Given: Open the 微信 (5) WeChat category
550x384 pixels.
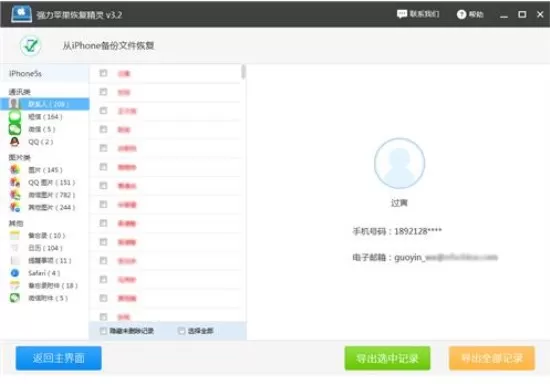Looking at the screenshot, I should point(41,129).
